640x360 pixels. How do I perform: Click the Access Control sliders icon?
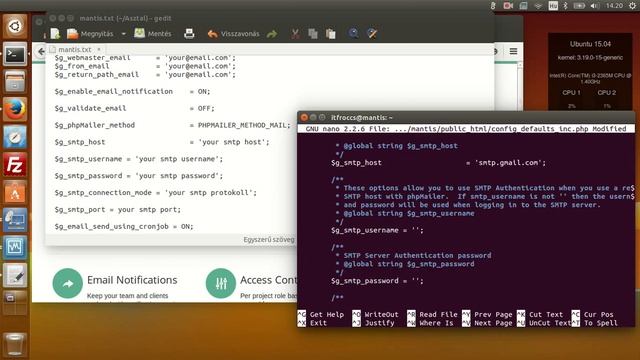pos(221,283)
